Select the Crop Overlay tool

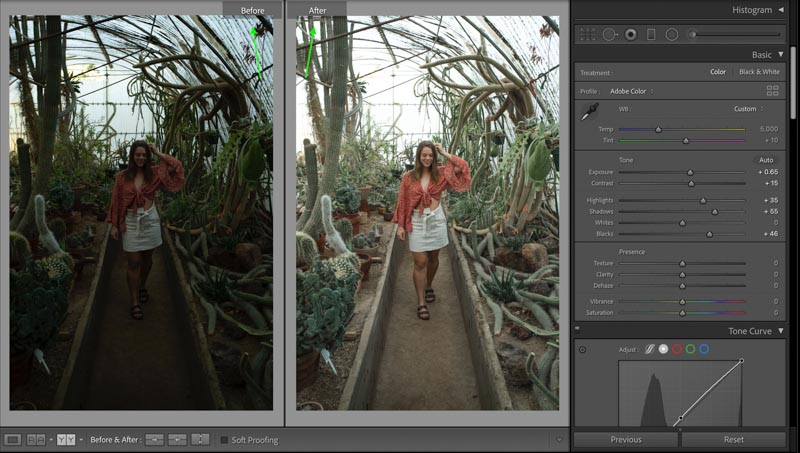[x=587, y=34]
